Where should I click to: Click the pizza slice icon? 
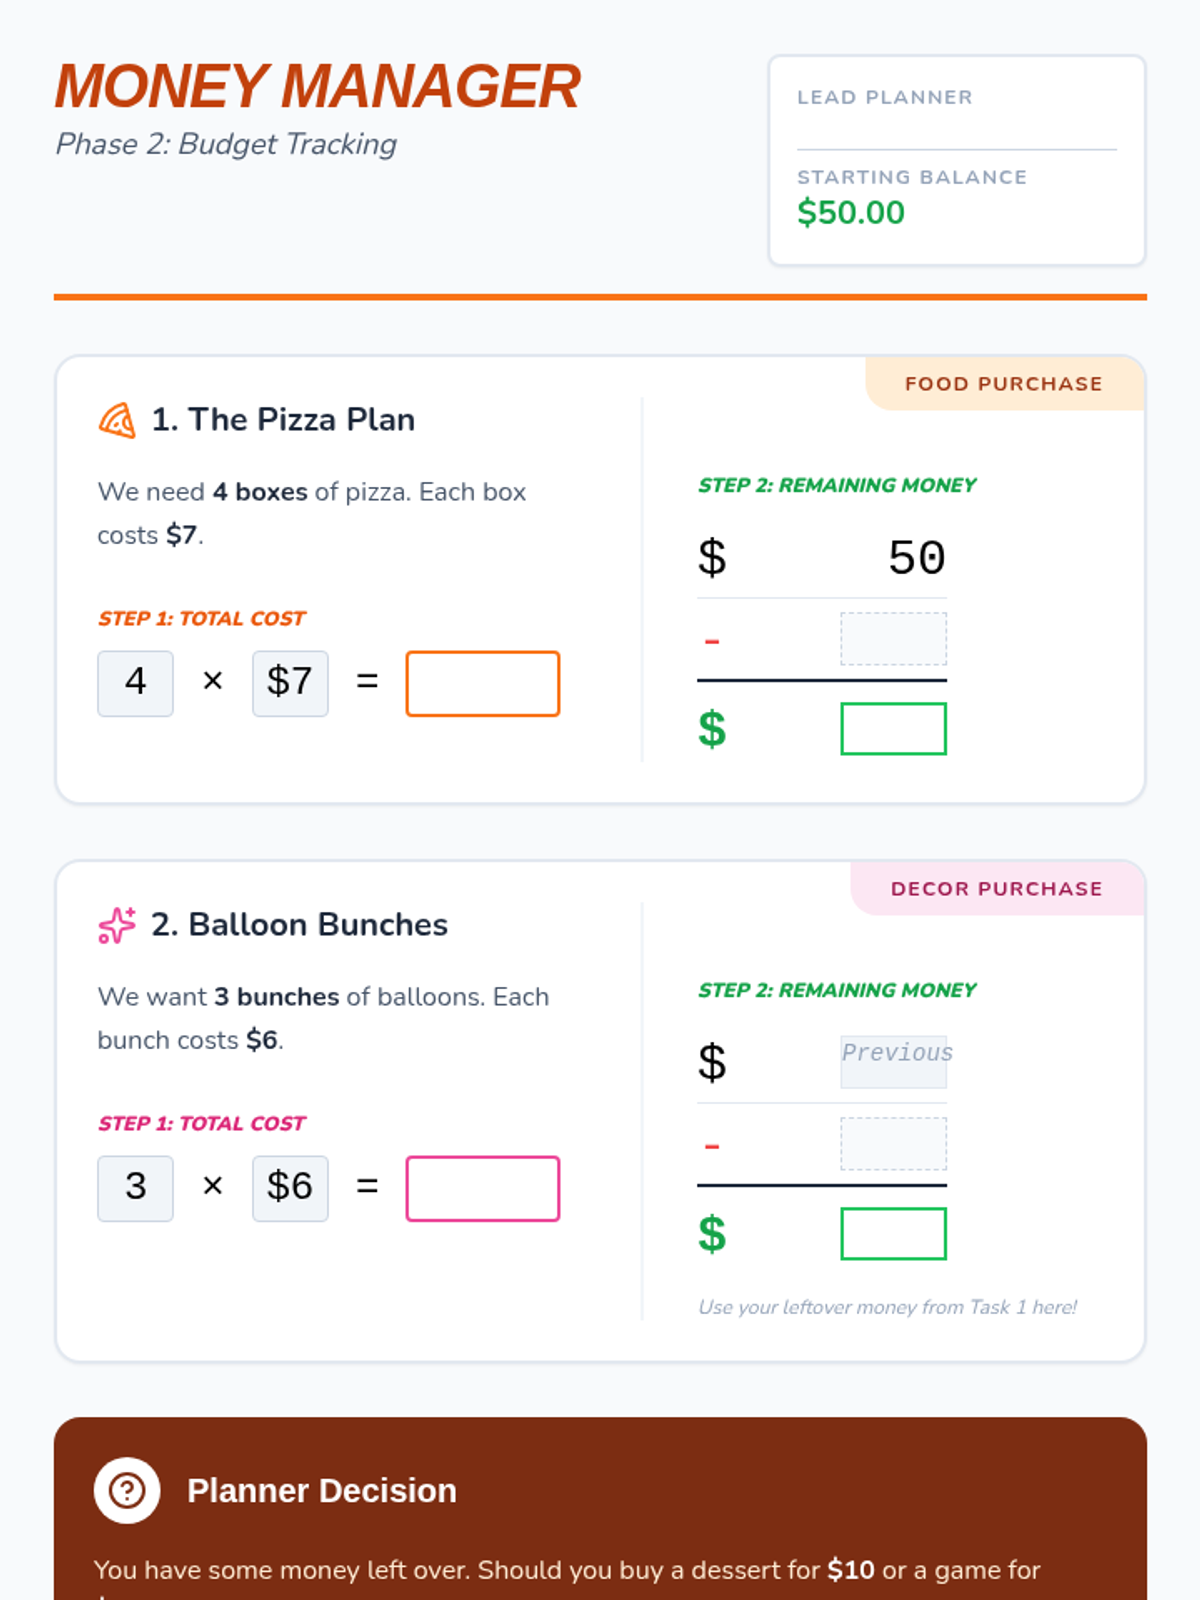click(x=117, y=420)
